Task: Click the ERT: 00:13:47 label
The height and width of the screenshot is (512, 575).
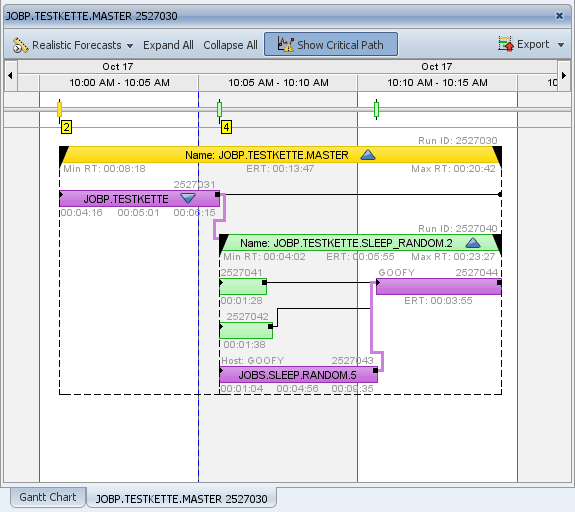Action: (280, 169)
